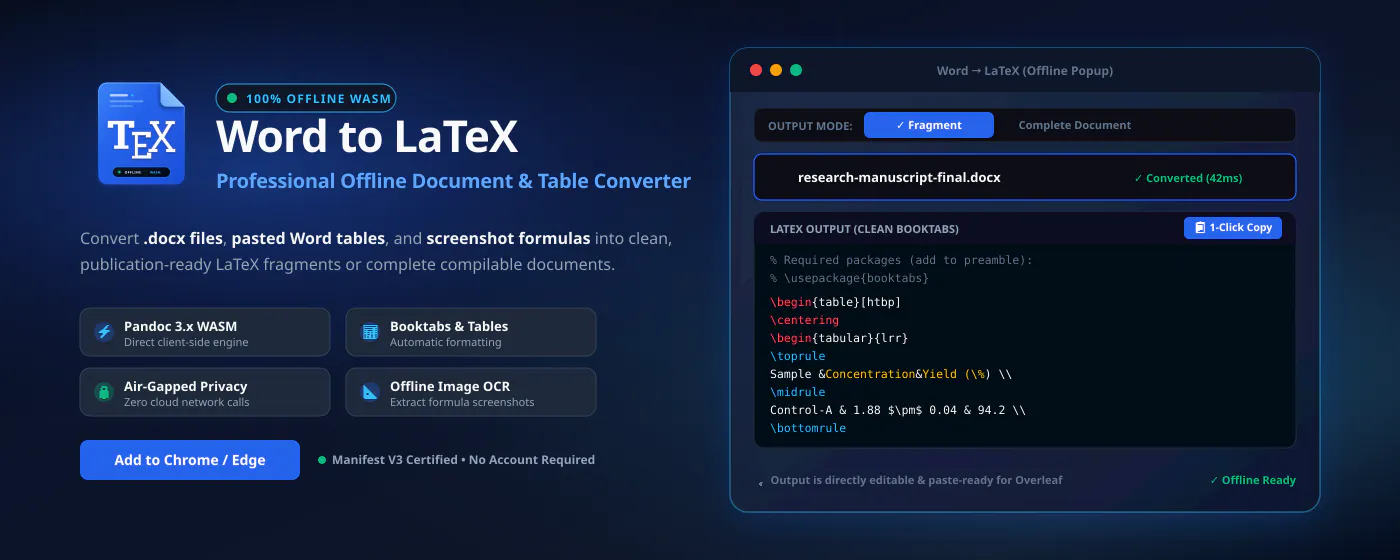Click the Pandoc lightning bolt icon

click(104, 332)
